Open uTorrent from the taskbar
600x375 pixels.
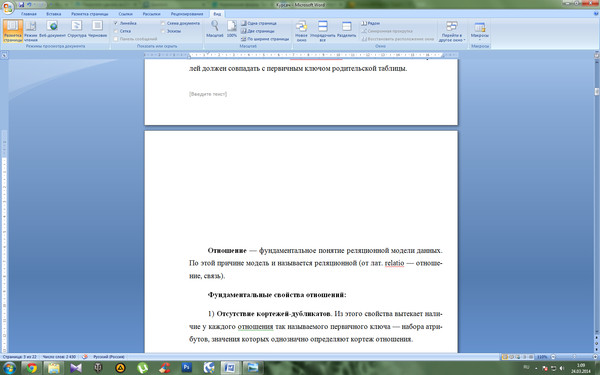tap(142, 368)
